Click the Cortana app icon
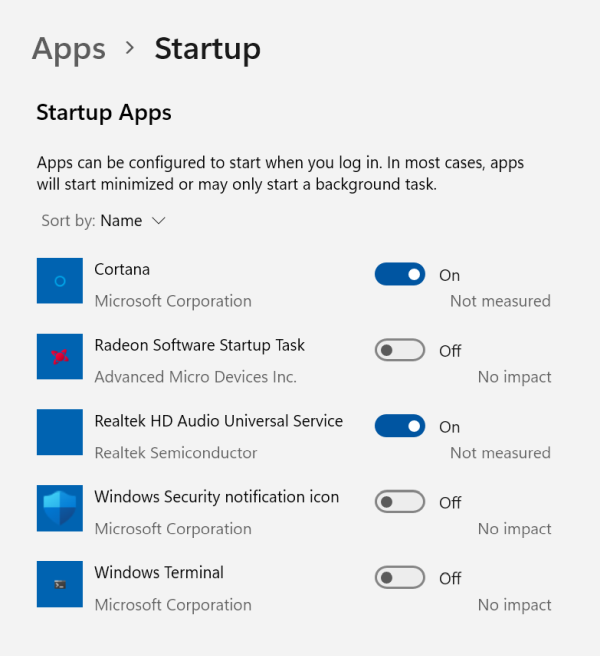 [60, 281]
